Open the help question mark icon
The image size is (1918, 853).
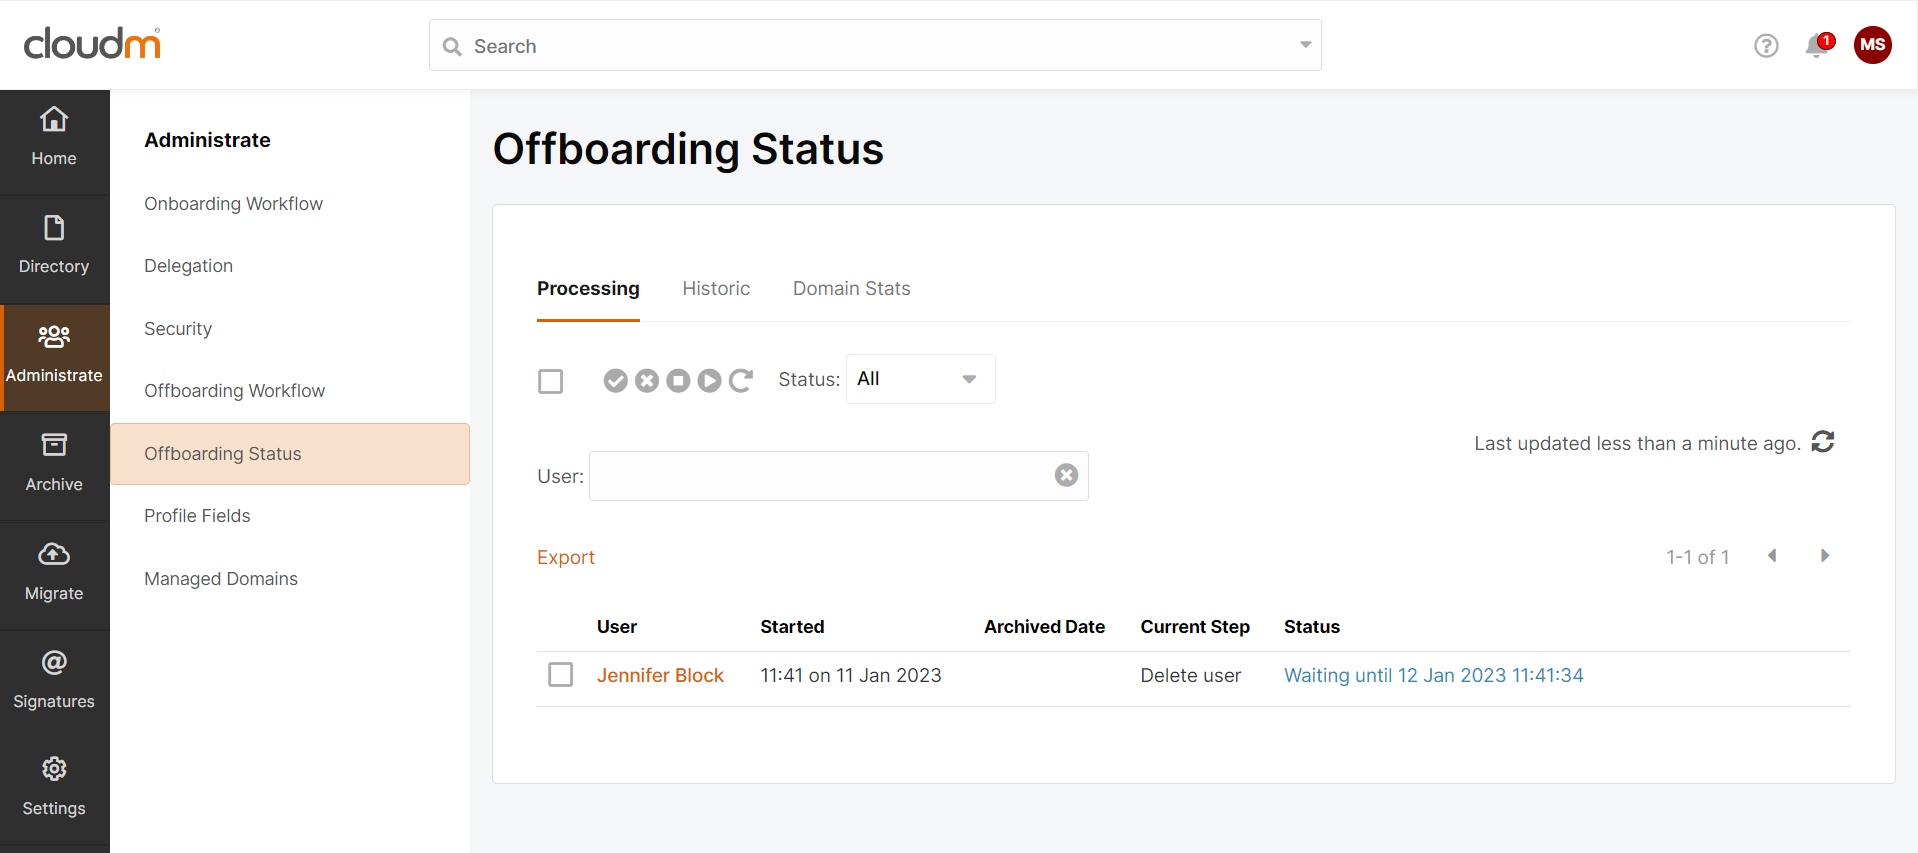pos(1766,46)
